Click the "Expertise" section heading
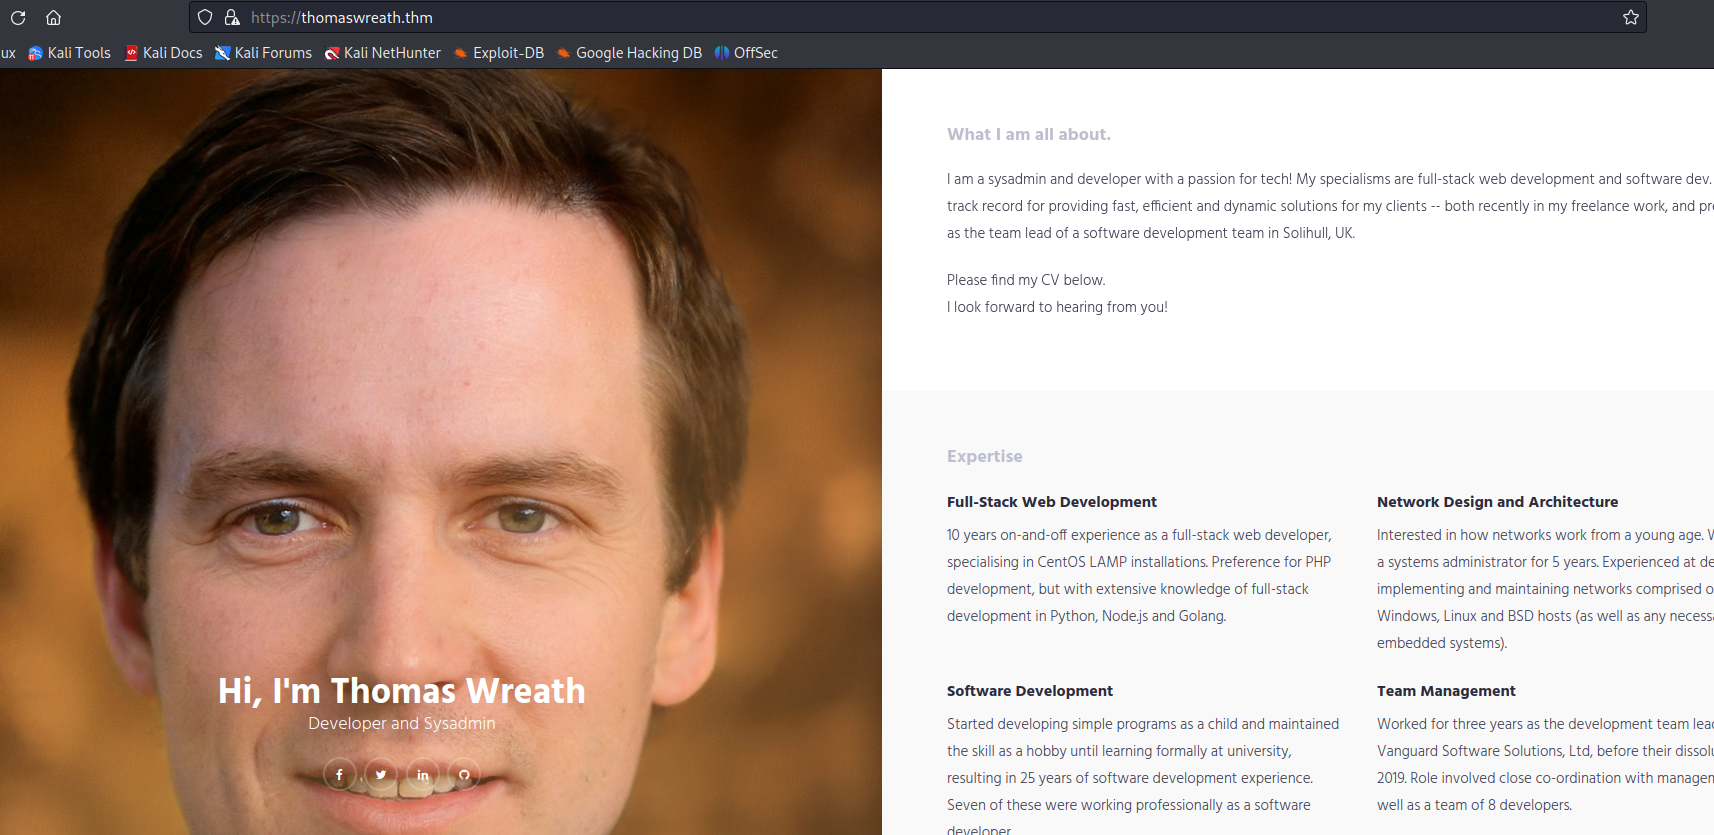This screenshot has height=835, width=1714. 985,456
